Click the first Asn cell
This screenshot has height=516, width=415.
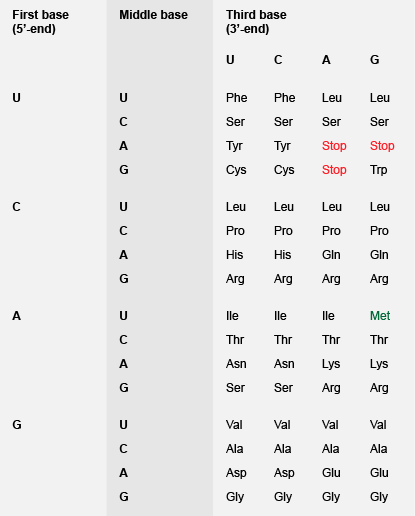(236, 364)
